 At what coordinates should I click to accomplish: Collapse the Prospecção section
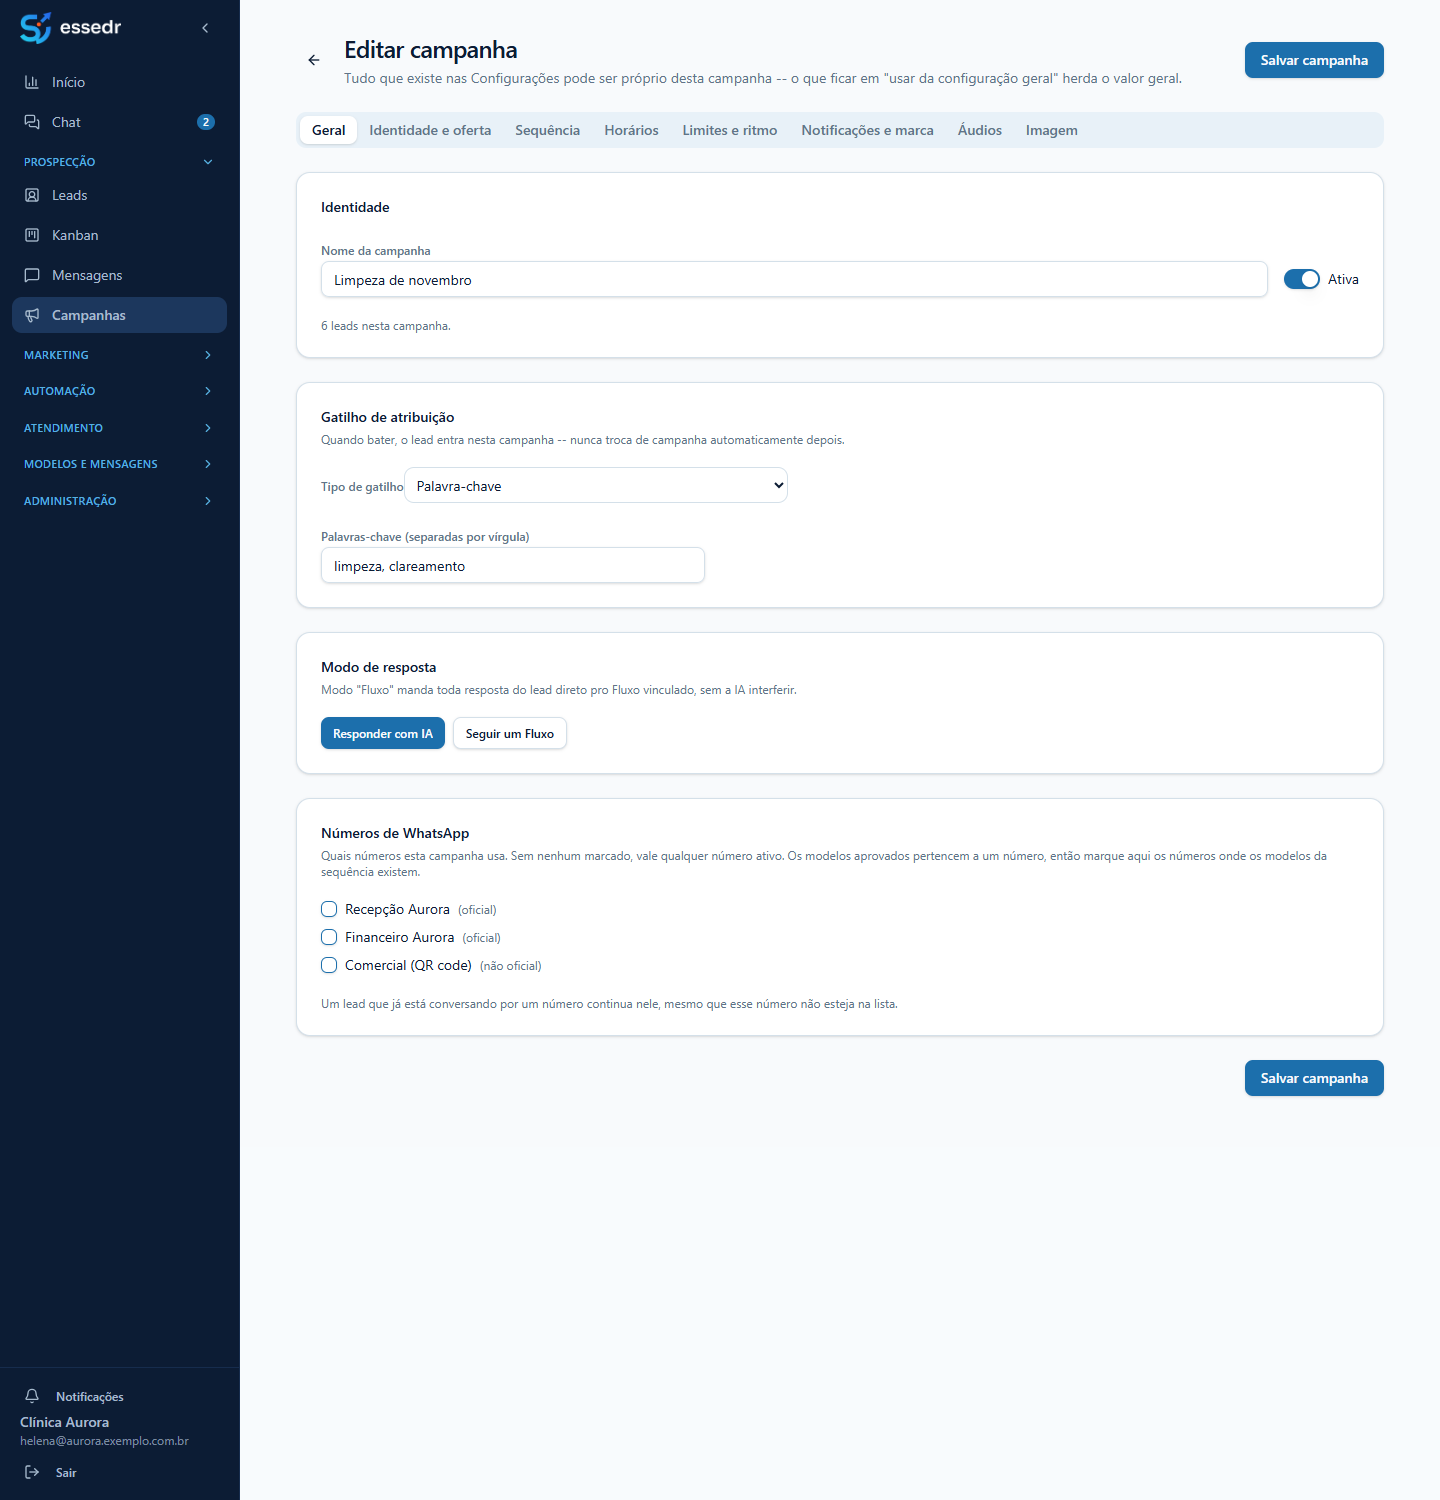point(120,162)
